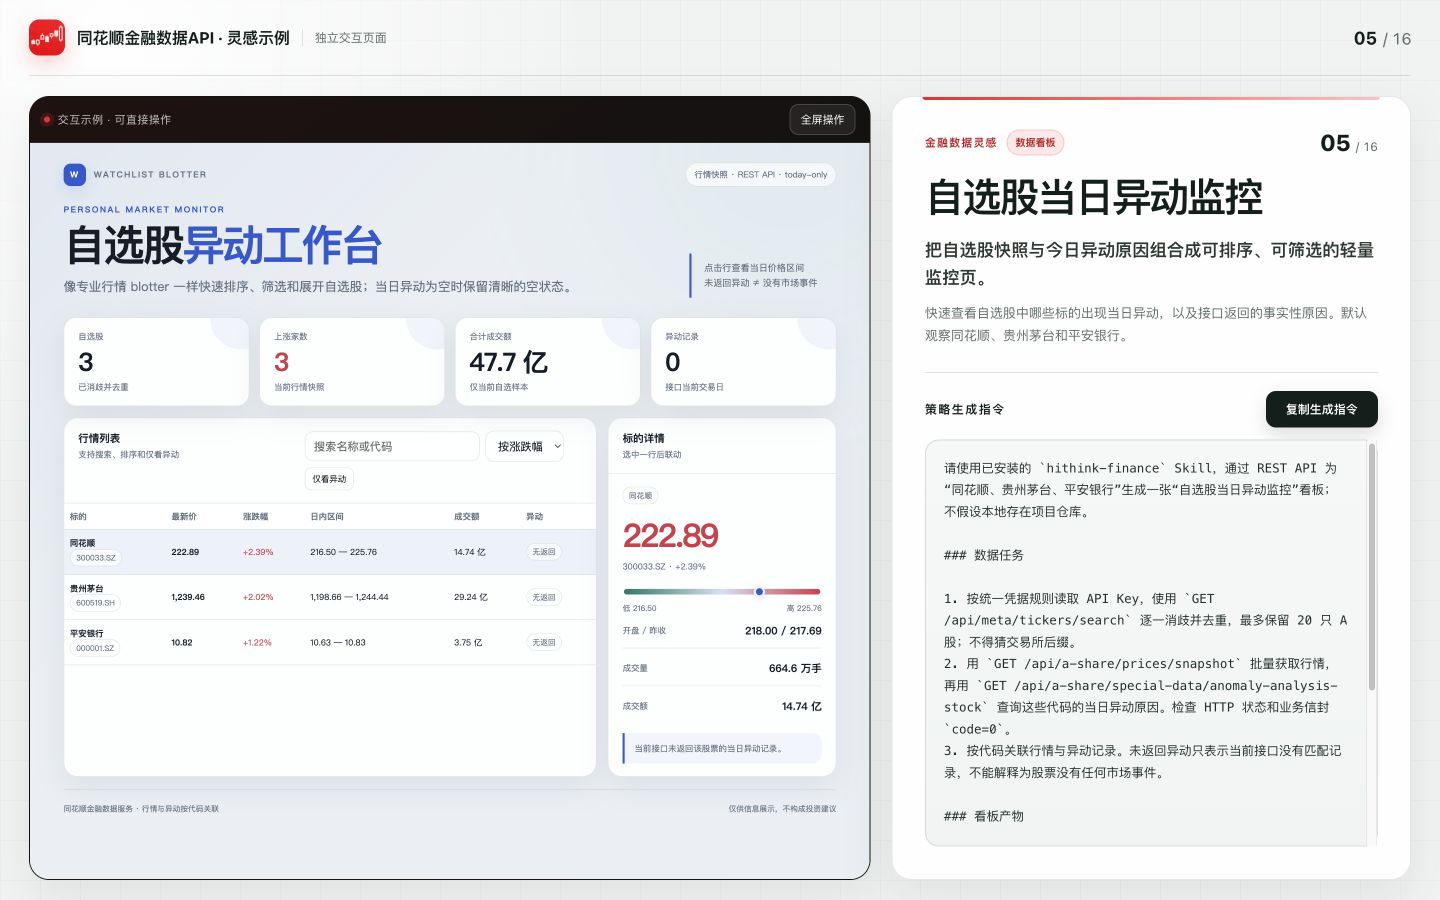
Task: Click the 数据看板 tag pill
Action: (x=1035, y=143)
